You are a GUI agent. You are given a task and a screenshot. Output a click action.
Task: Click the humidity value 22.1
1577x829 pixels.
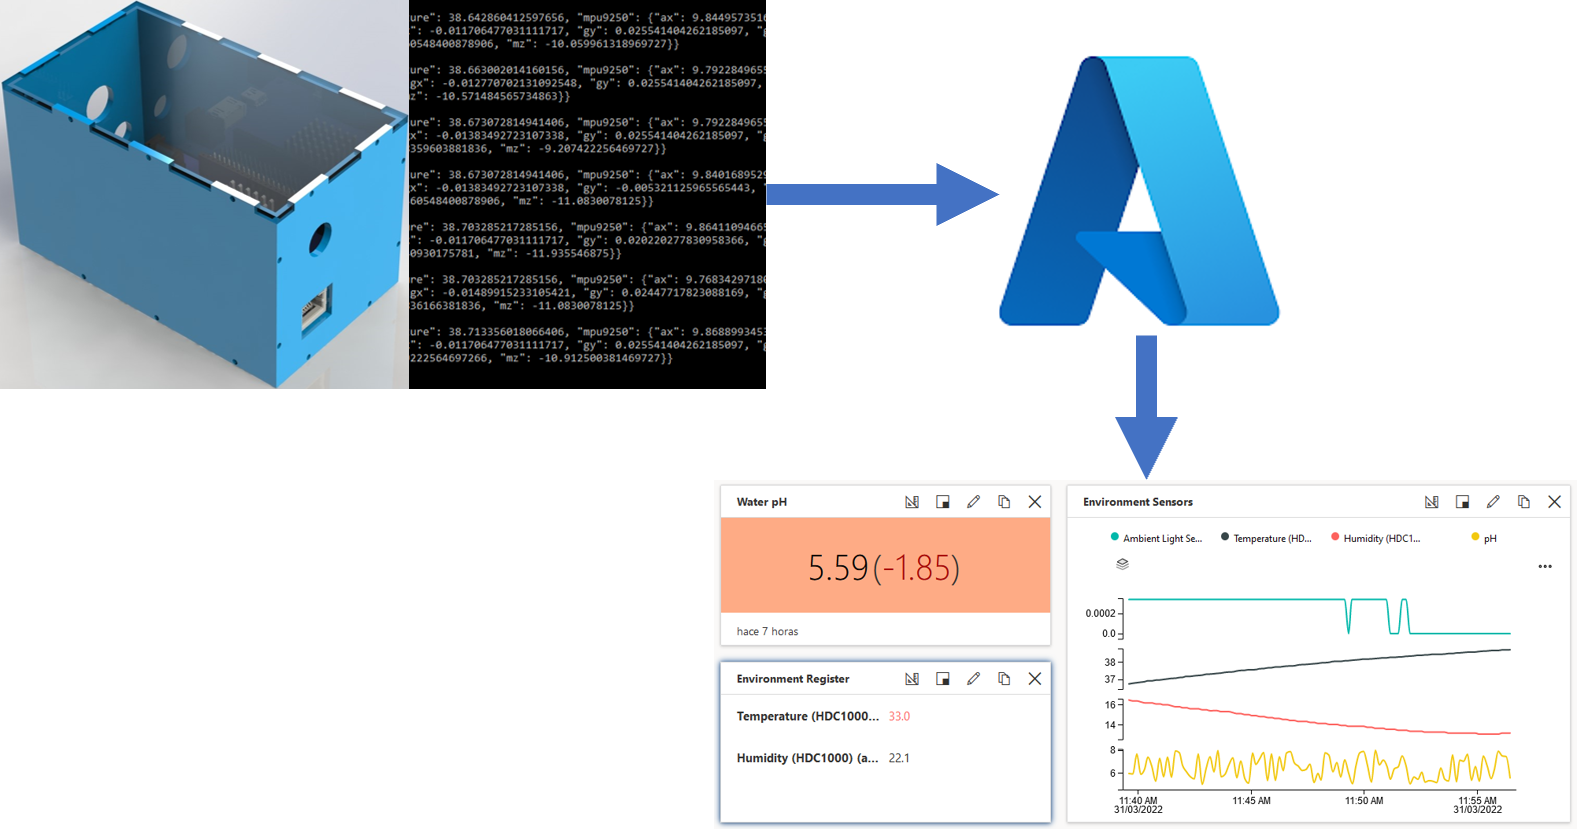(899, 758)
